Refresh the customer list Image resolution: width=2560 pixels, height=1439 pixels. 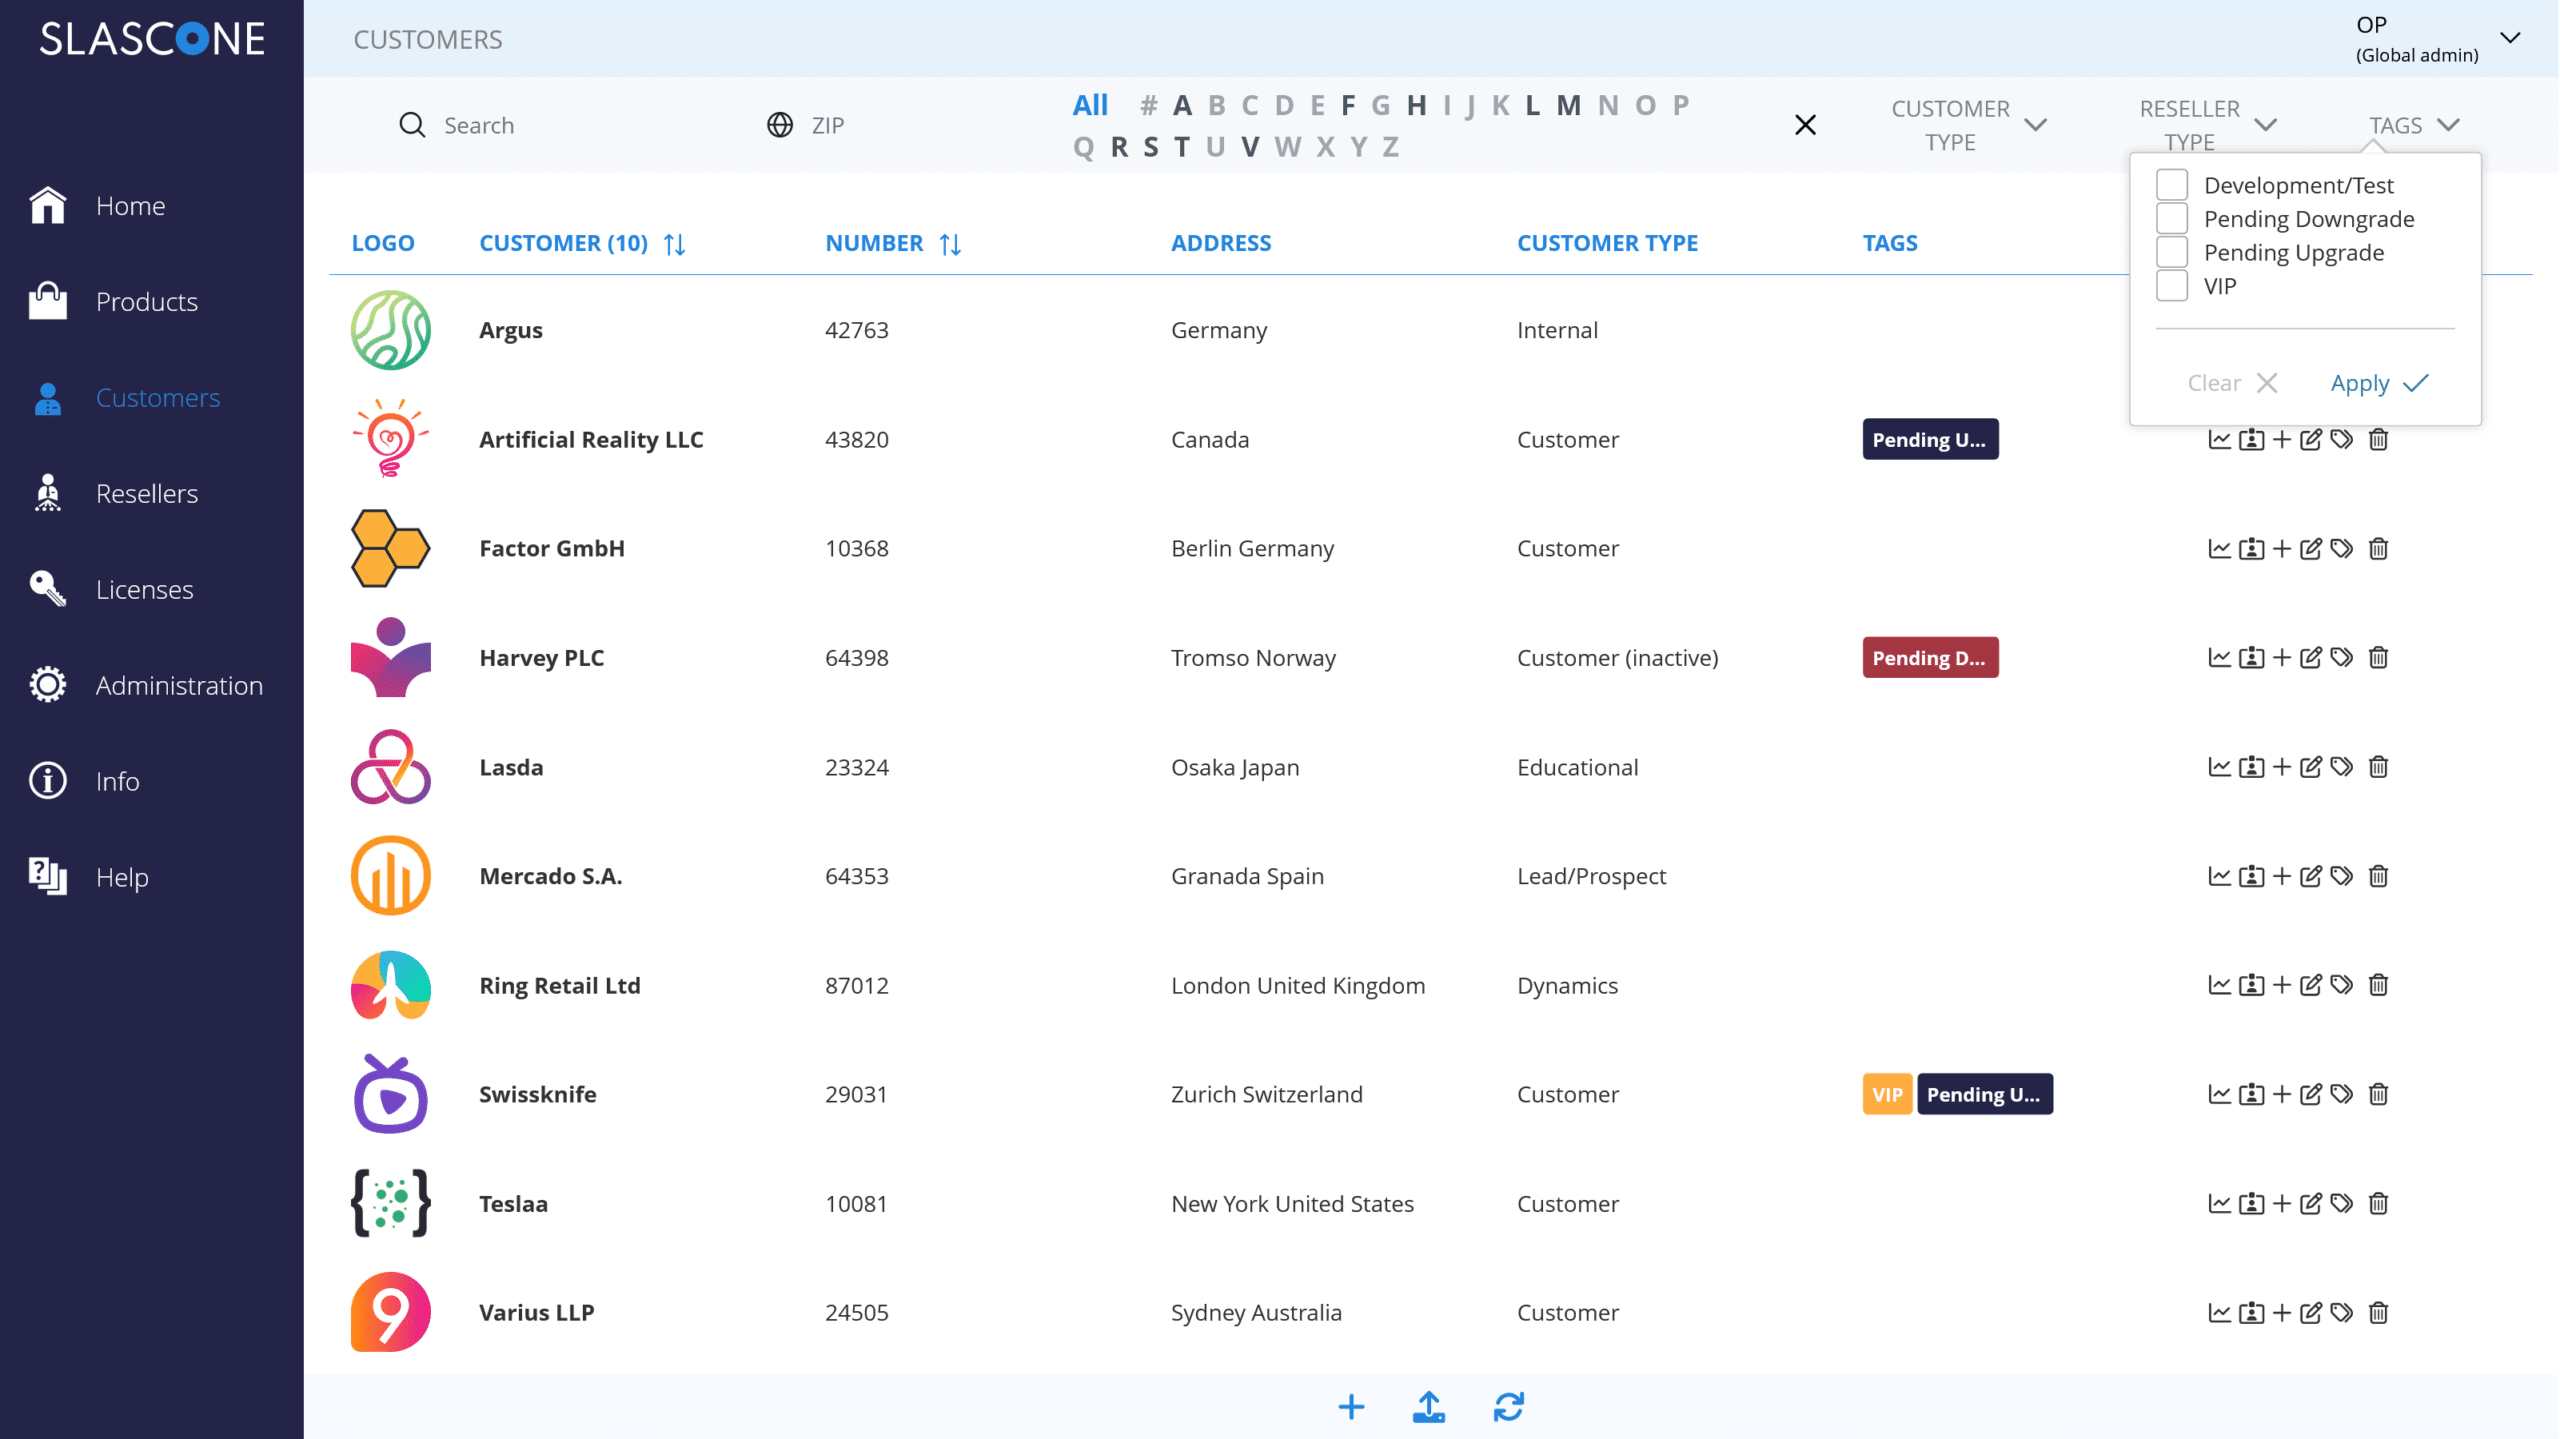[x=1508, y=1406]
